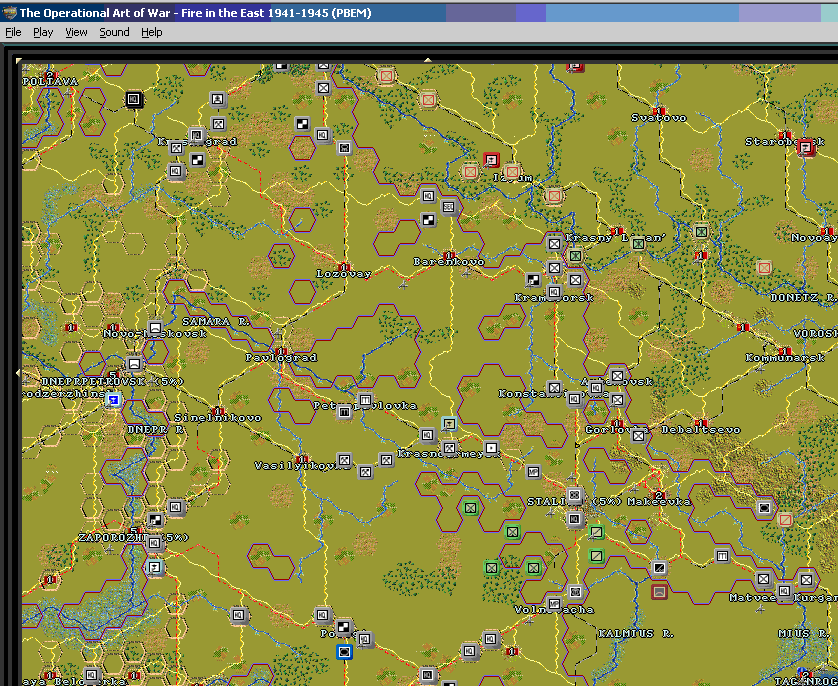
Task: Click the Lozovay town label
Action: tap(344, 274)
